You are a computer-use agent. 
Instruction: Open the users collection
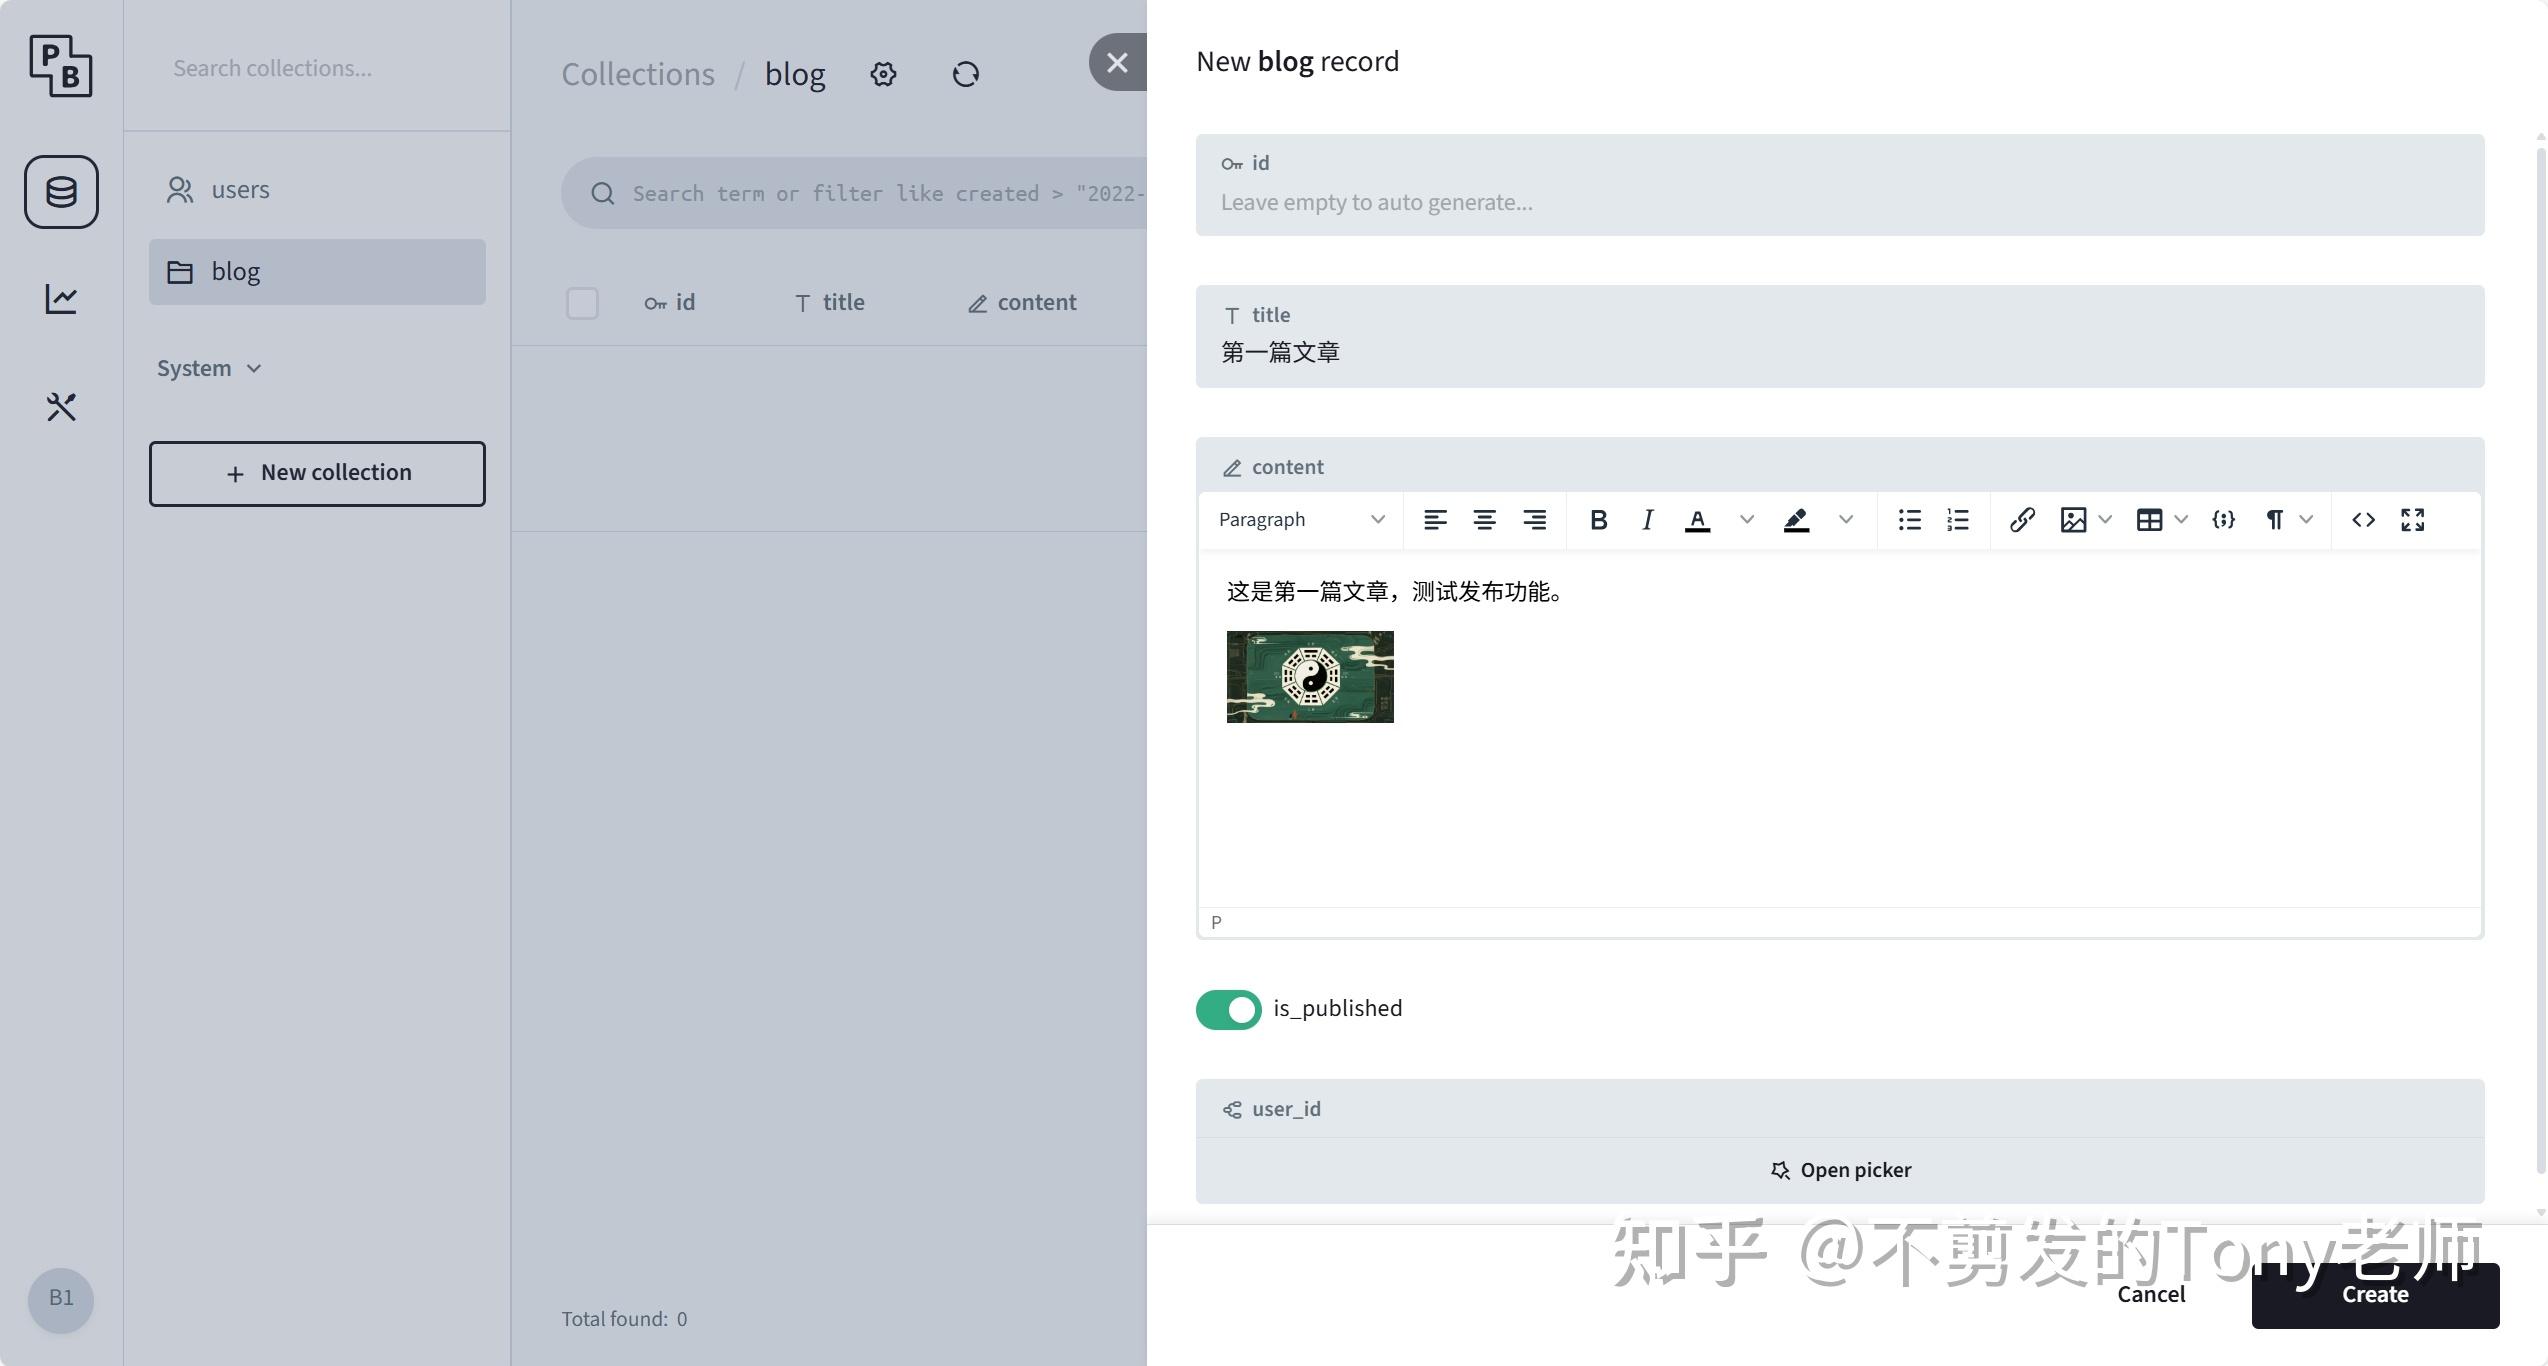(240, 189)
